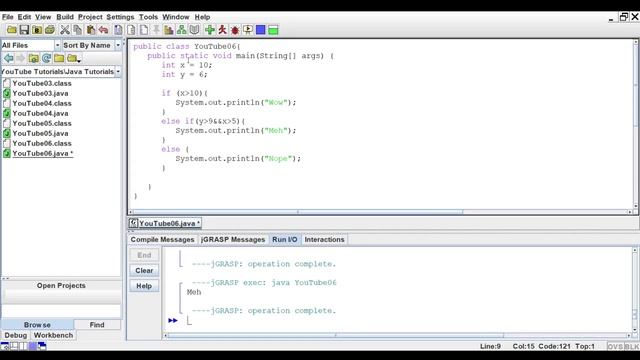Click the cascade windows icon at bottom-left
The width and height of the screenshot is (640, 360).
tap(42, 347)
